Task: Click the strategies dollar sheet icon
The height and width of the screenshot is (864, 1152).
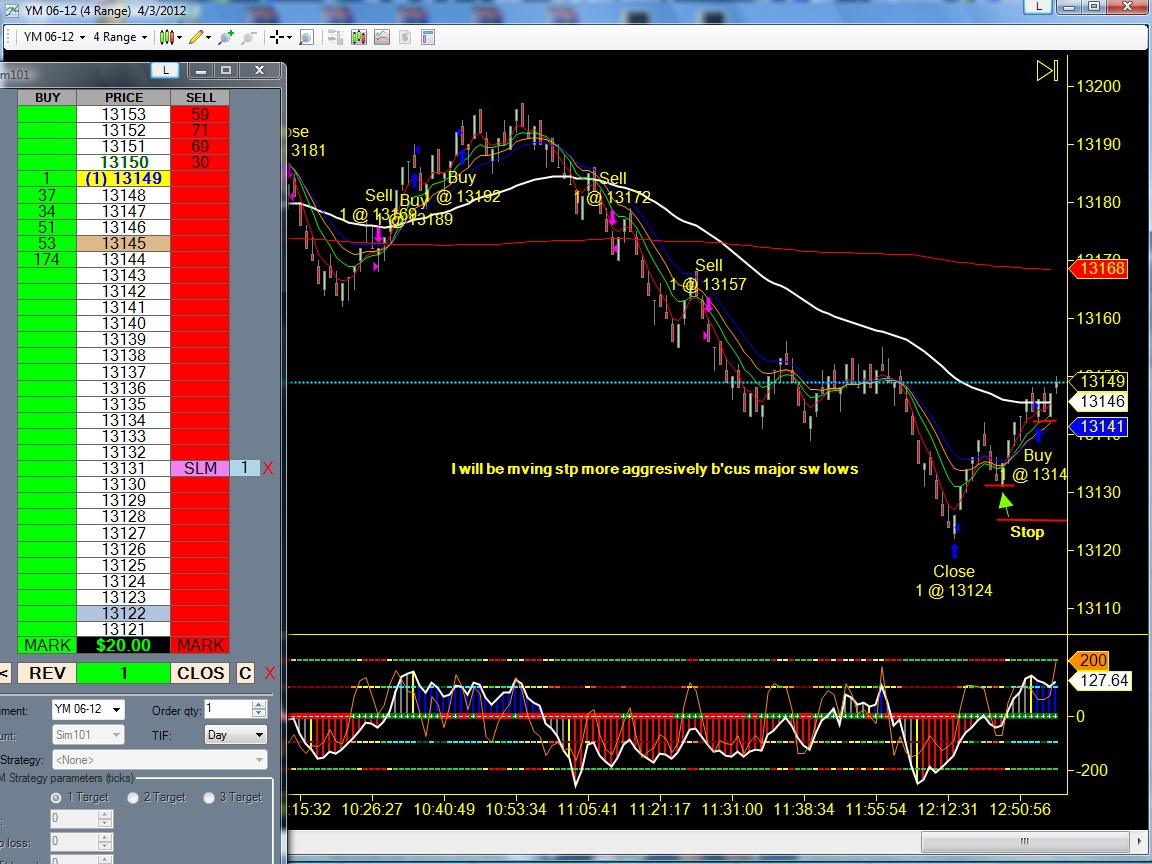Action: point(405,37)
